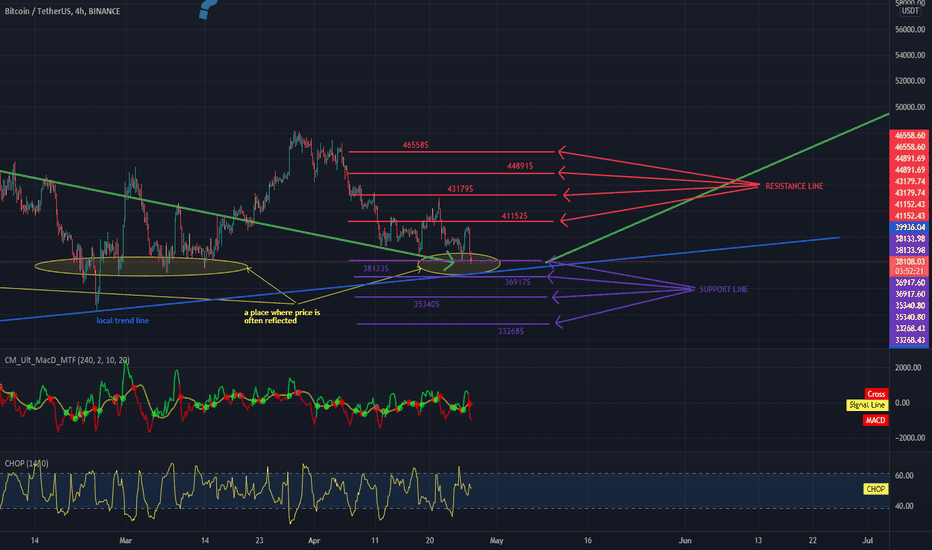This screenshot has width=932, height=550.
Task: Click the Apr date on time axis
Action: coord(314,540)
